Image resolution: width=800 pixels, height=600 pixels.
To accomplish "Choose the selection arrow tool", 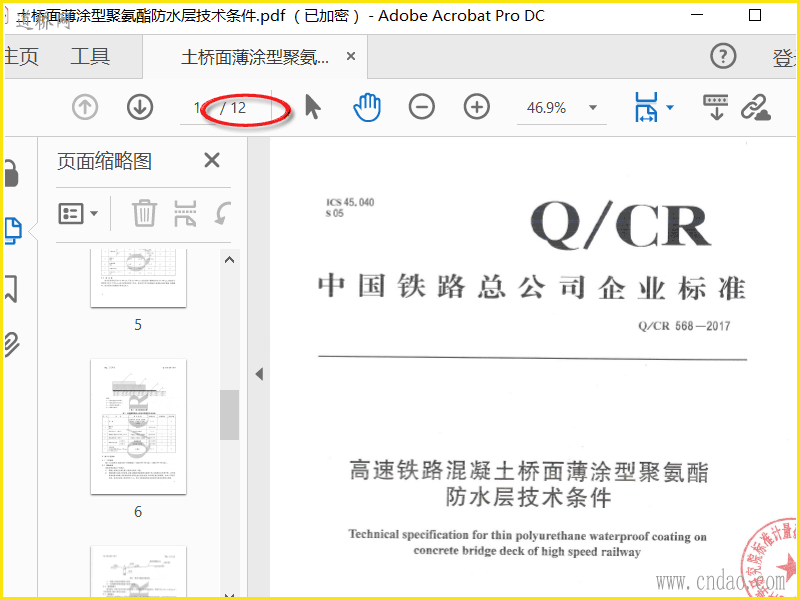I will [x=313, y=107].
